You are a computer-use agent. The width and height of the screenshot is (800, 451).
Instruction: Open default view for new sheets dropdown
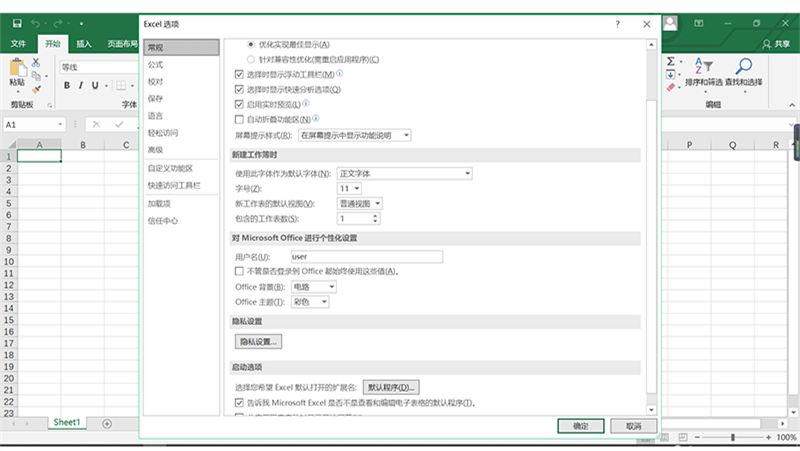360,204
